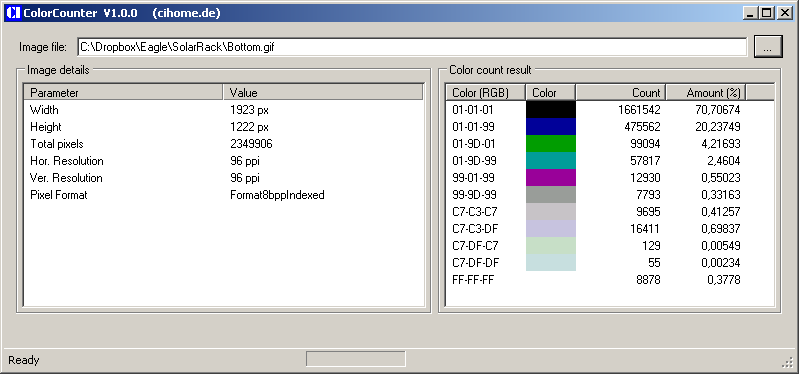Screen dimensions: 799x374
Task: Sort by 'Color (RGB)' column header
Action: [x=486, y=93]
